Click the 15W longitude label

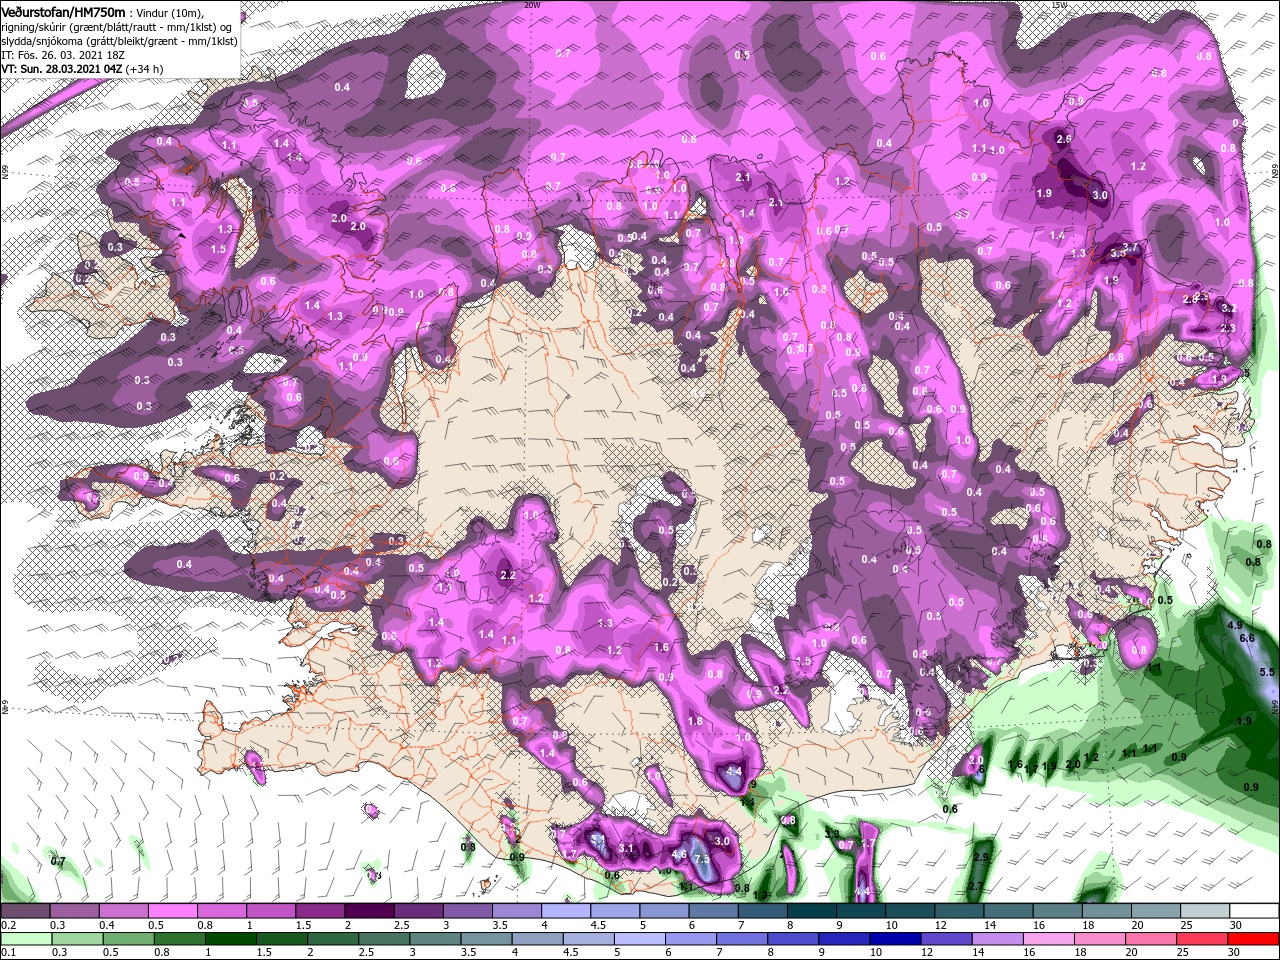[1059, 5]
